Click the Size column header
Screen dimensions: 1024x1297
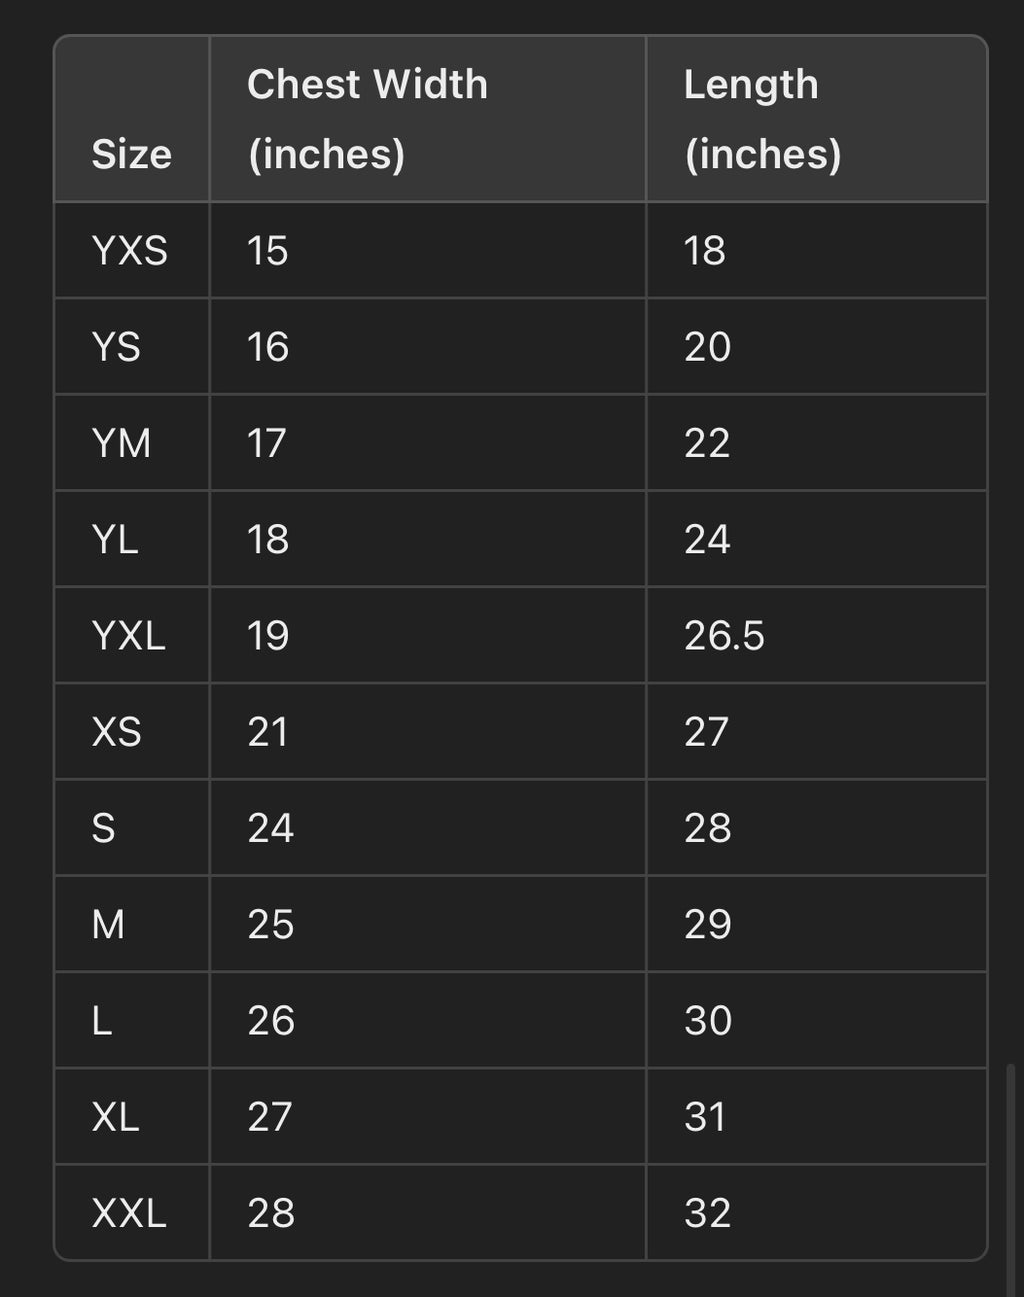(131, 154)
